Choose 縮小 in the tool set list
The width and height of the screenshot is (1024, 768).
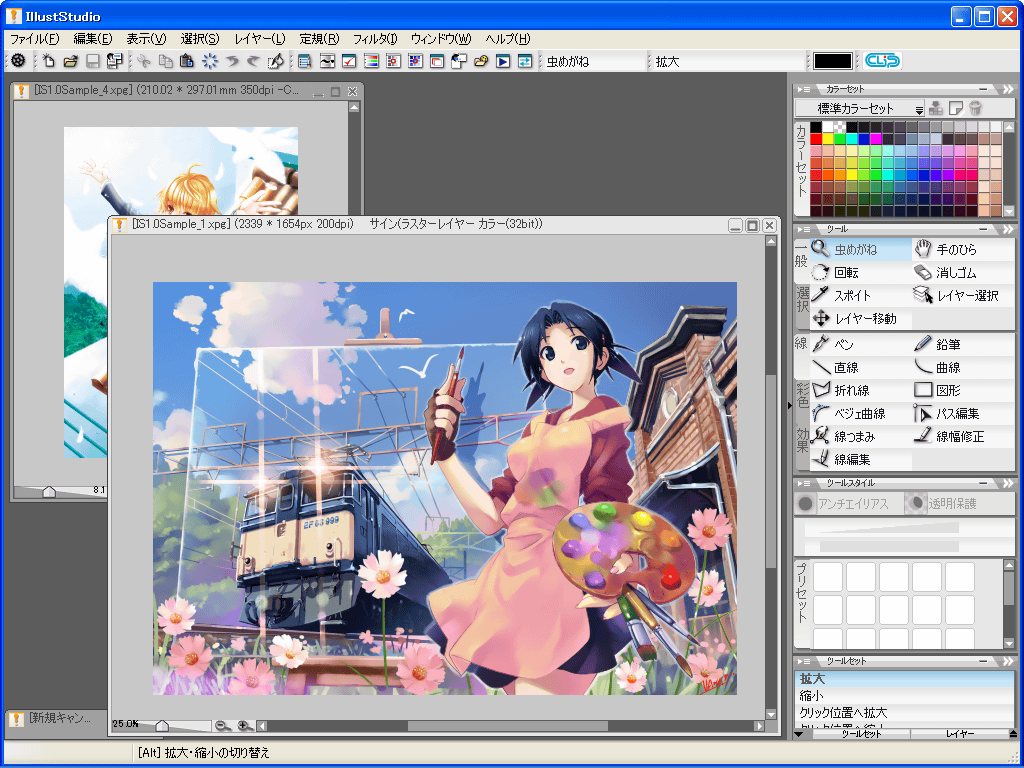click(x=904, y=696)
